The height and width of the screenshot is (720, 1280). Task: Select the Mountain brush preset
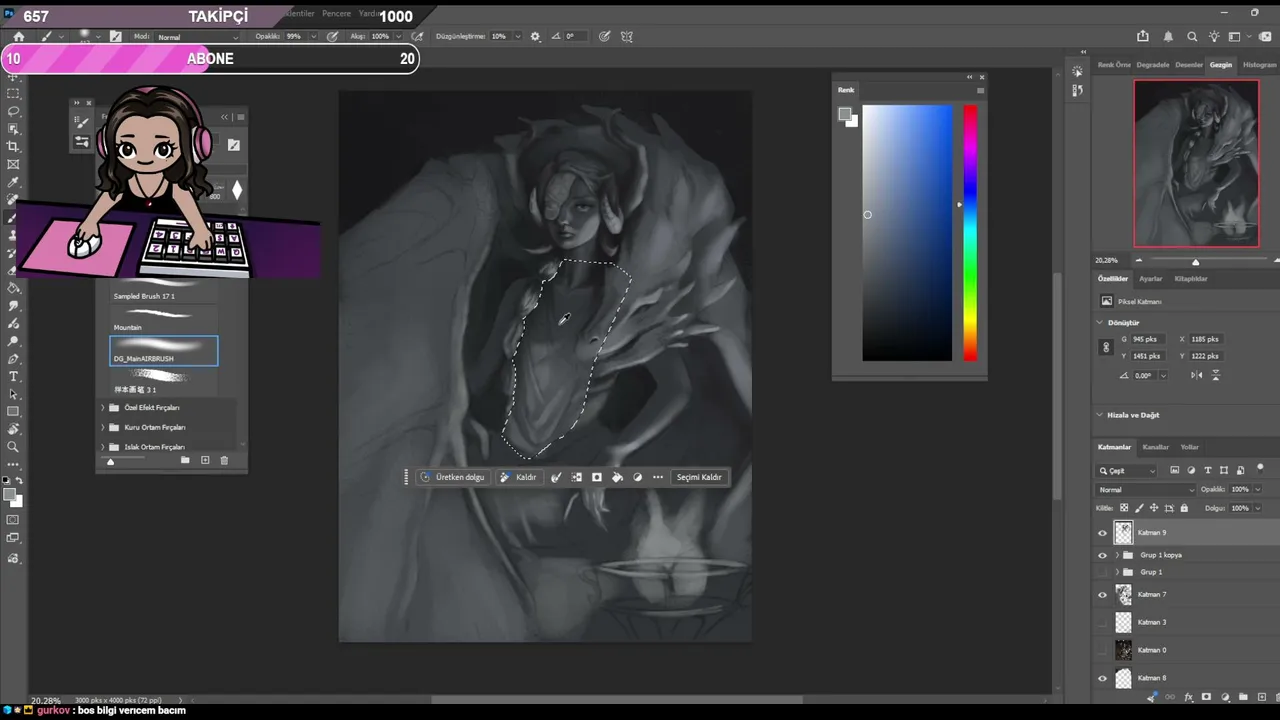tap(164, 319)
